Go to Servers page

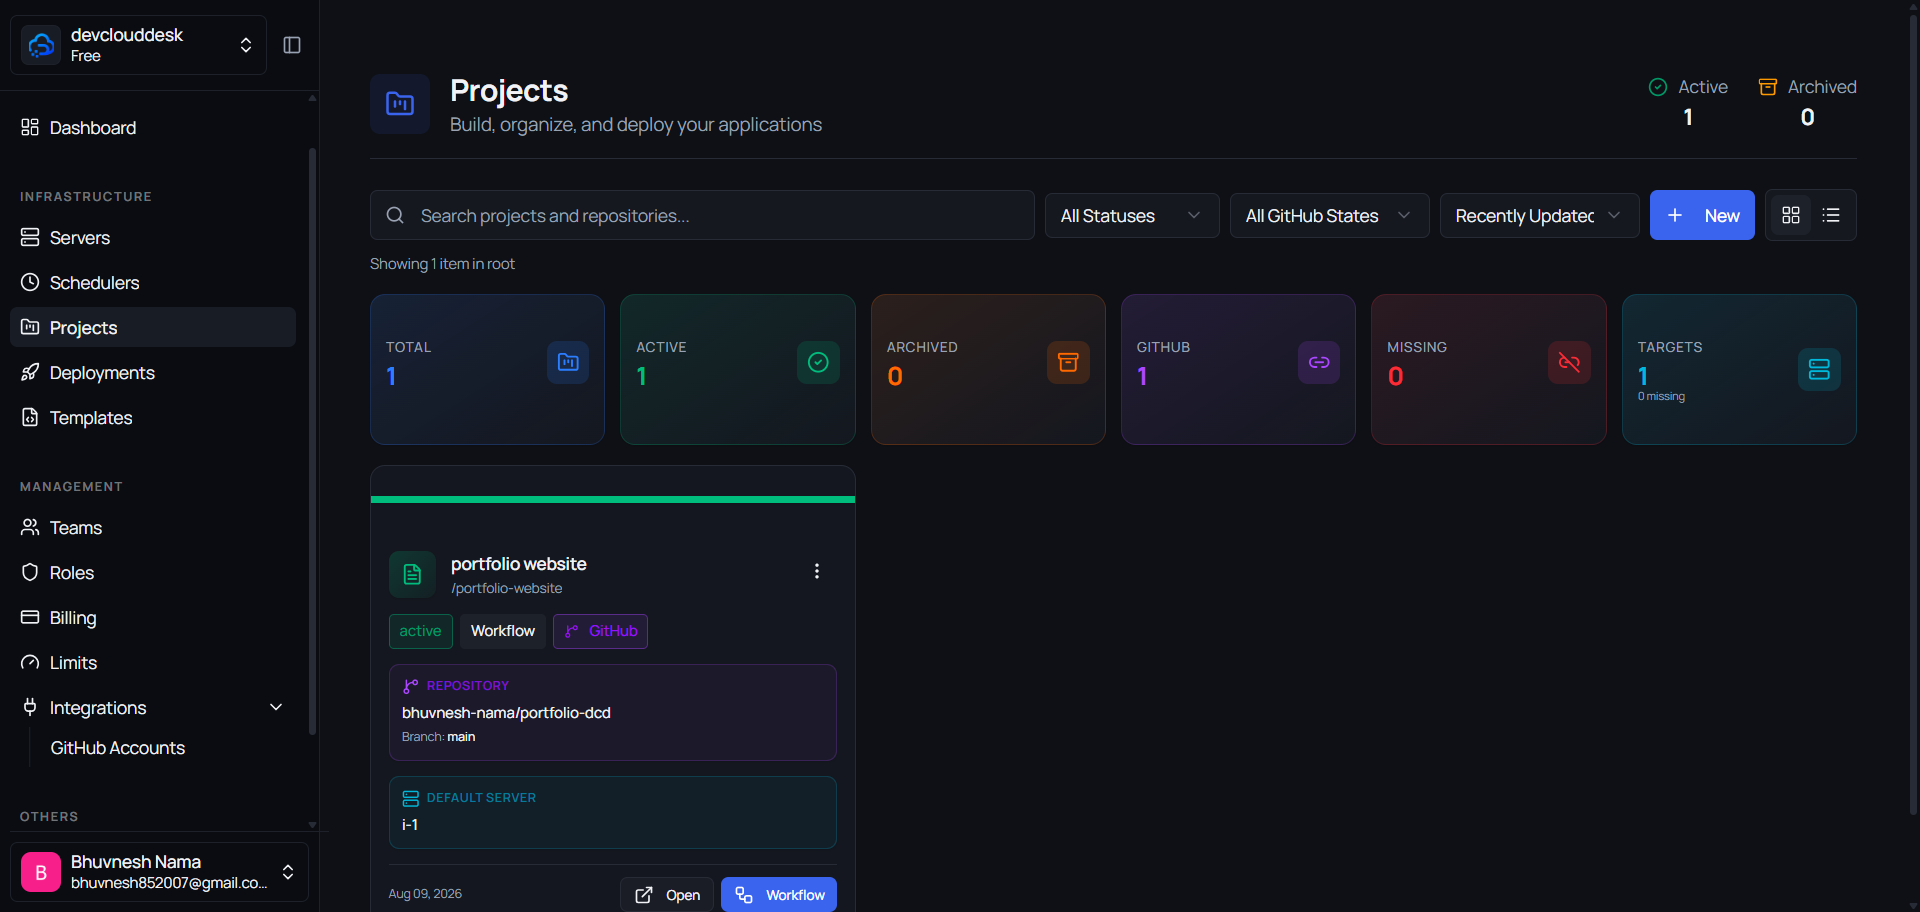[153, 238]
